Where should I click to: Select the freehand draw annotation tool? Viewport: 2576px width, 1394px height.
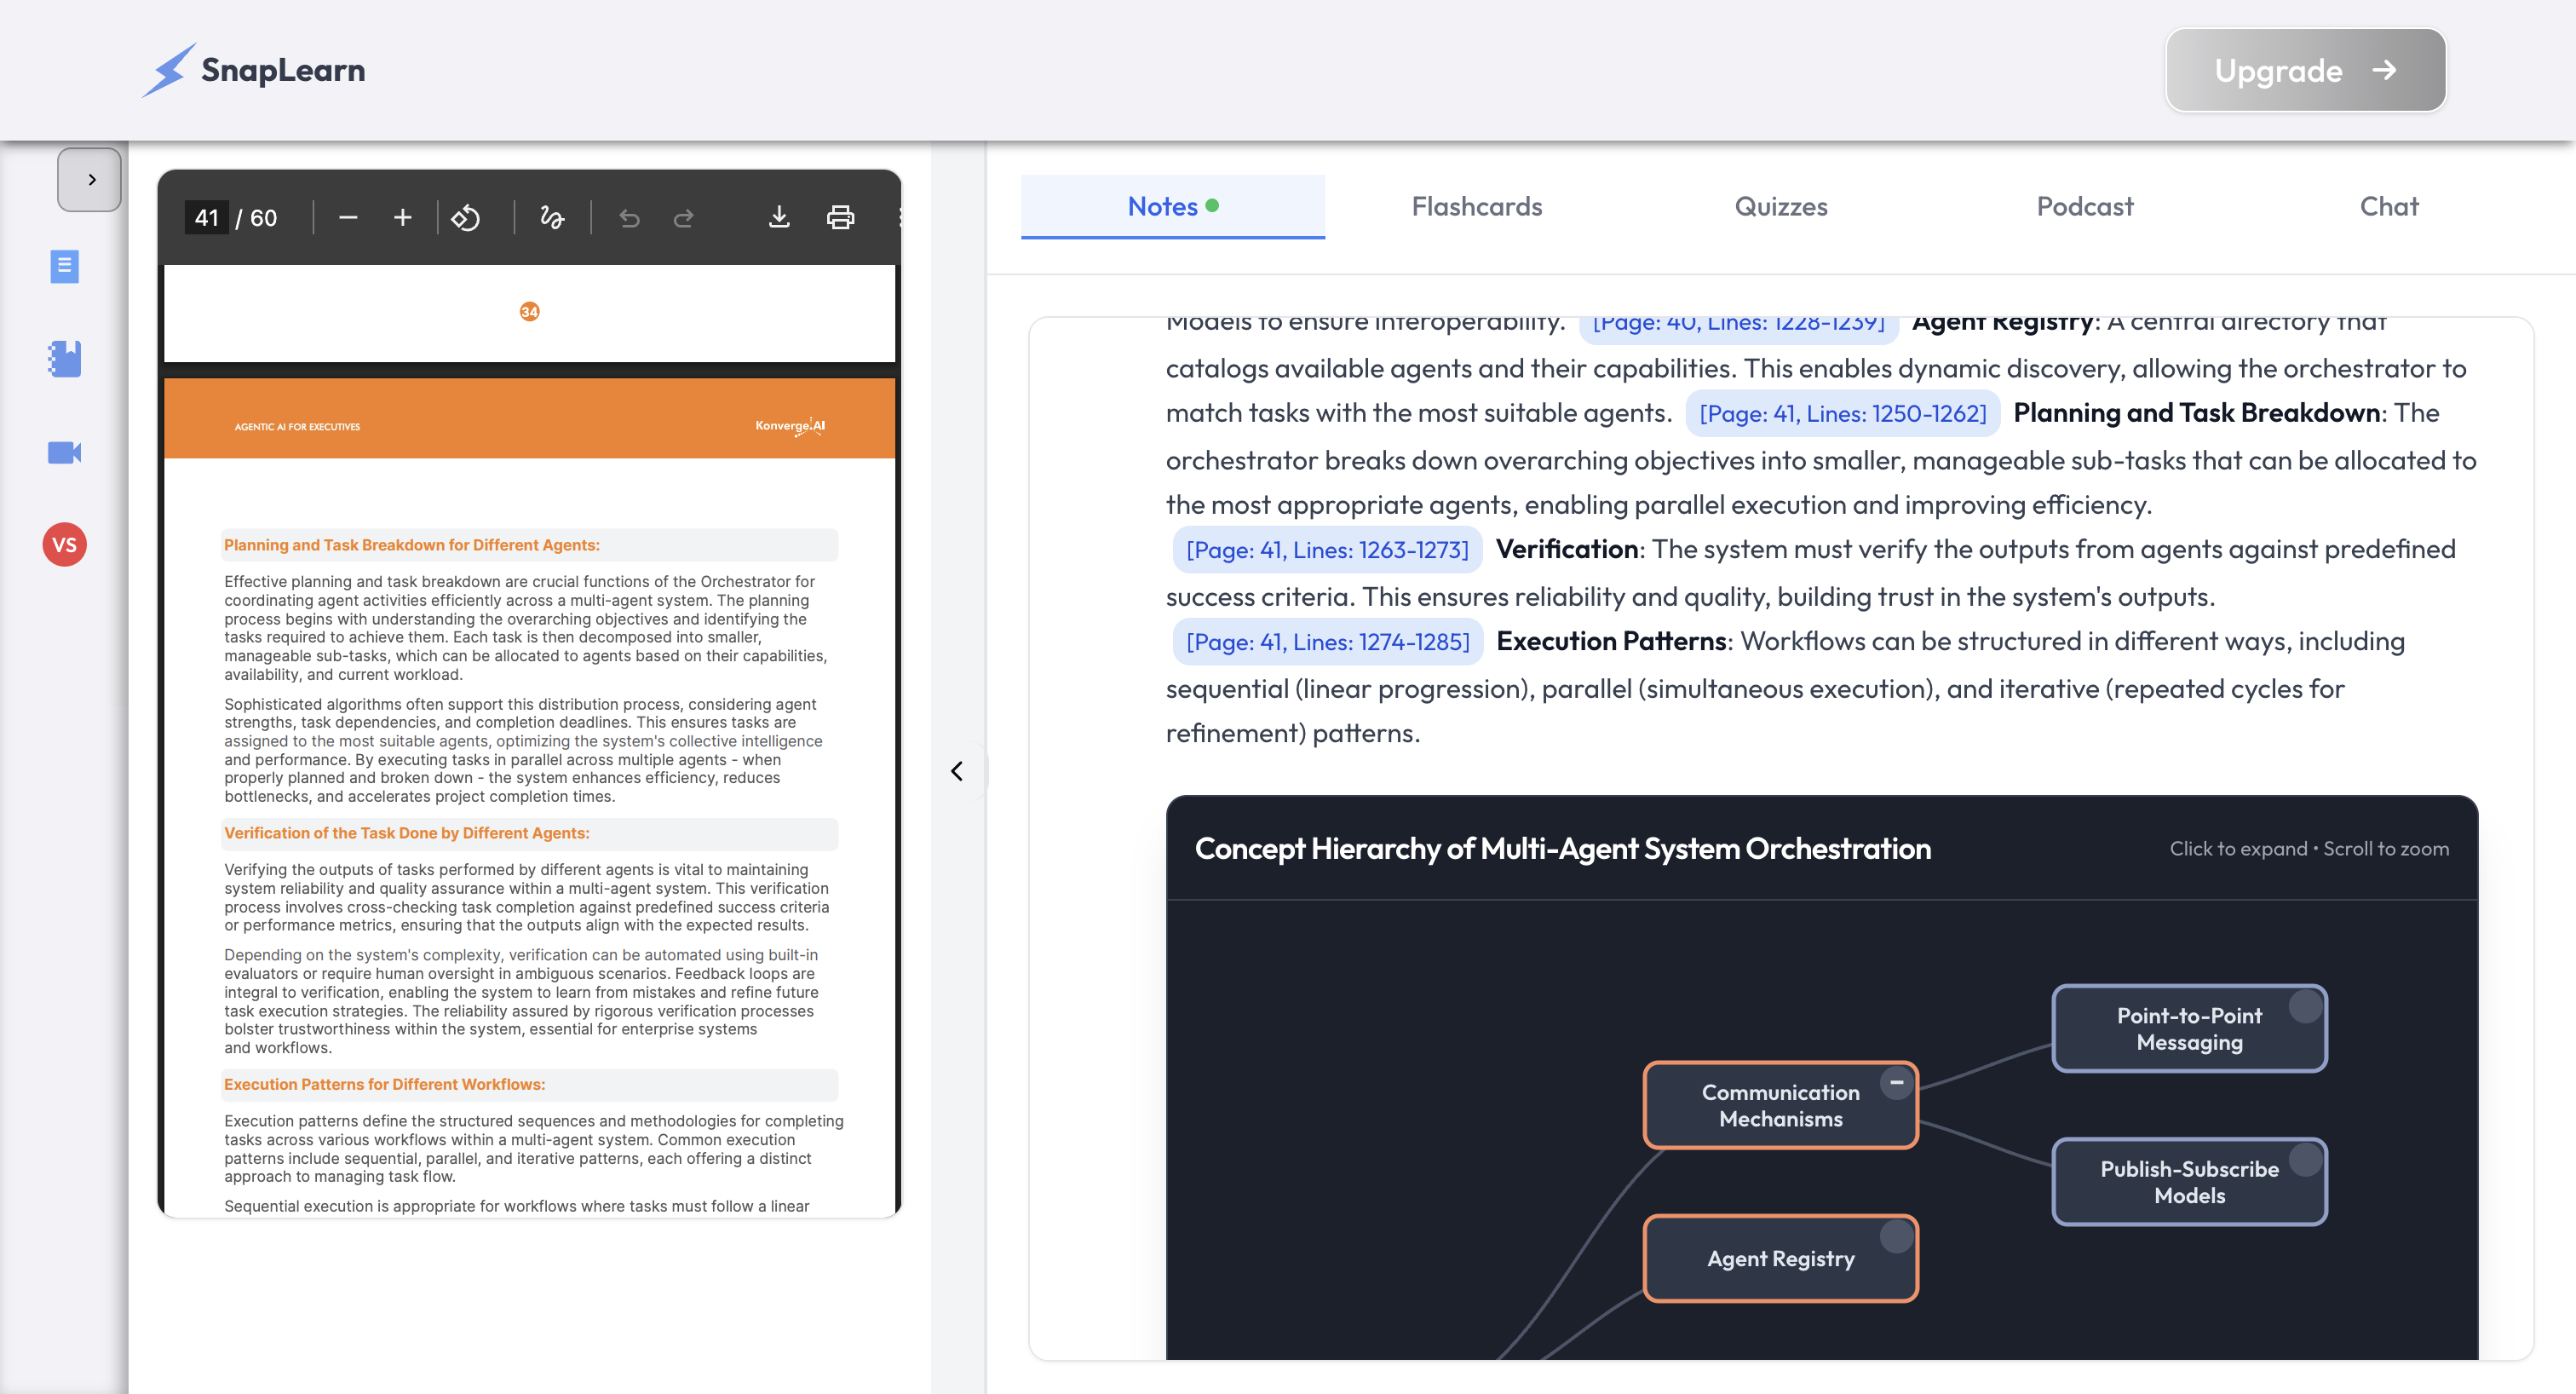click(x=552, y=217)
